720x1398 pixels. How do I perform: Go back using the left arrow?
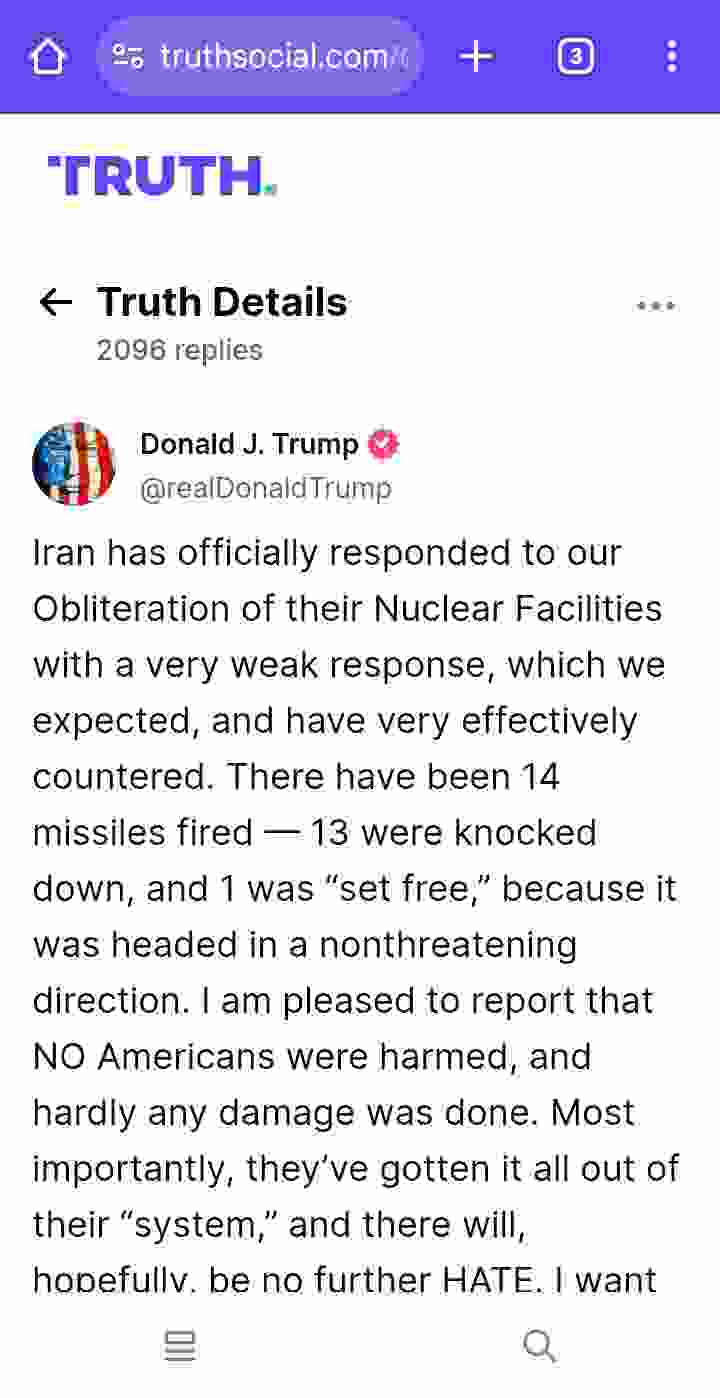55,302
